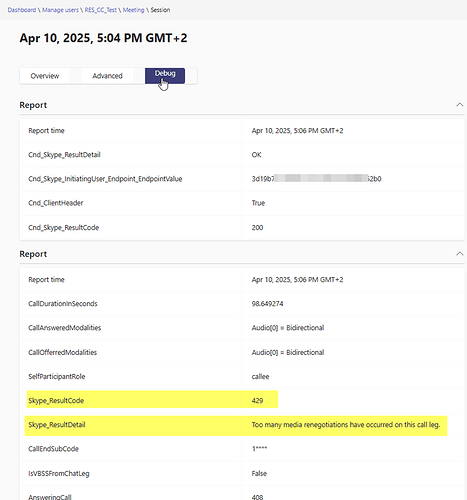
Task: Click the blurred EndpointValue entry
Action: click(x=316, y=179)
